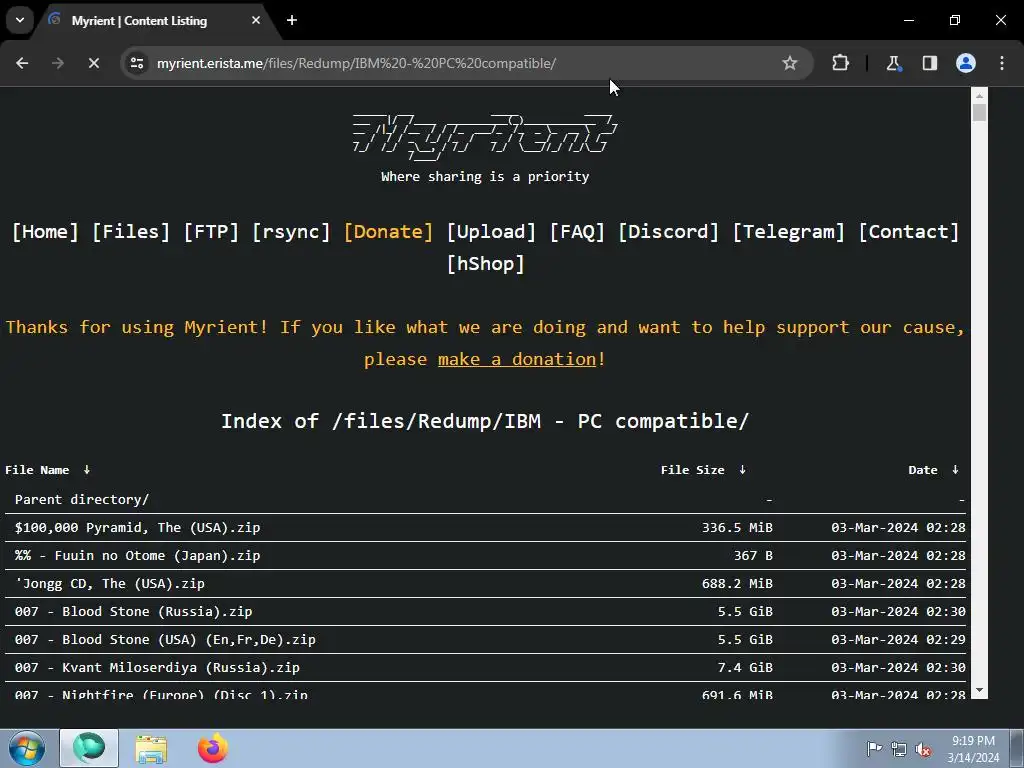Open the [Contact] navigation link
1024x768 pixels.
908,232
